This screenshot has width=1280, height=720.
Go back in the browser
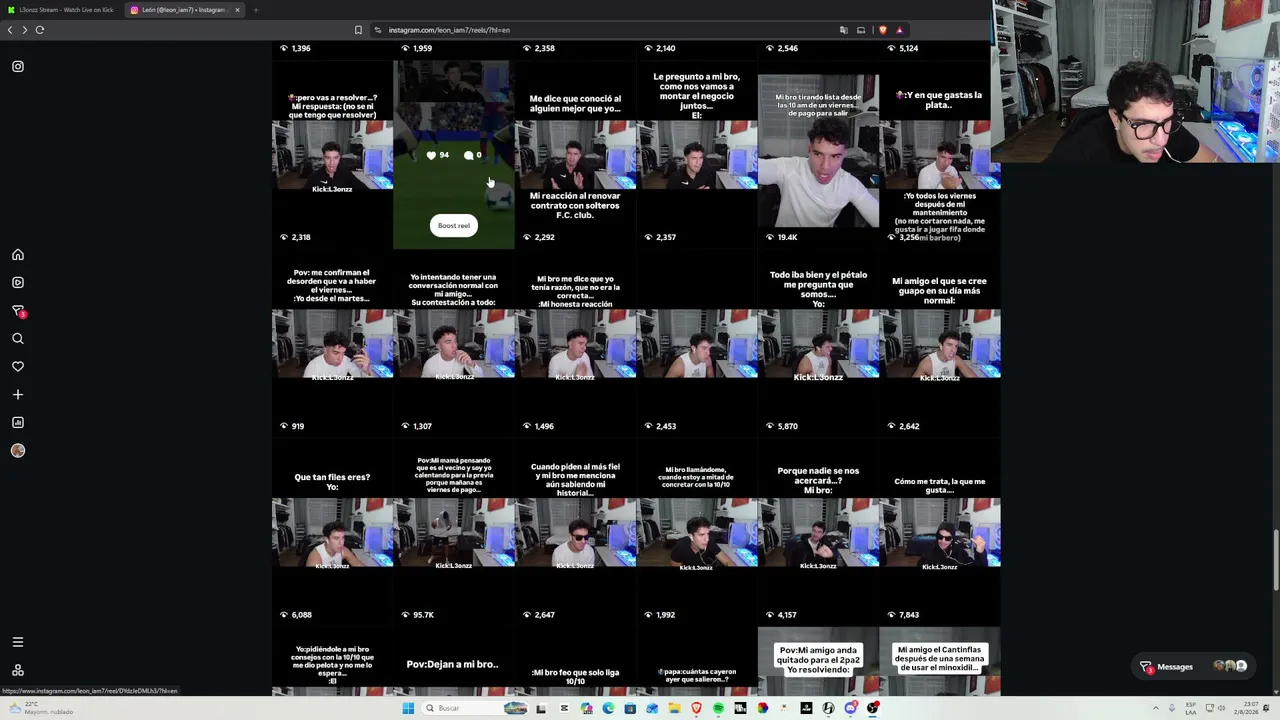pyautogui.click(x=10, y=30)
